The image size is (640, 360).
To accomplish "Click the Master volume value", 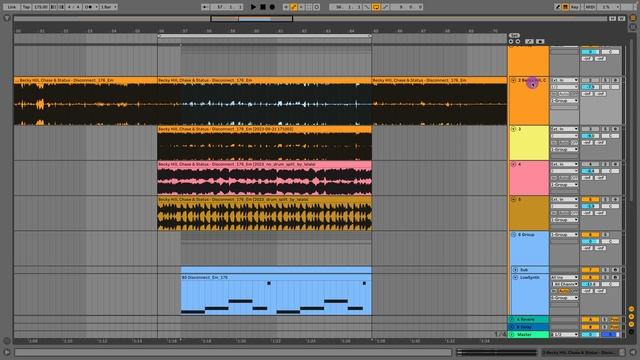I will coord(590,334).
